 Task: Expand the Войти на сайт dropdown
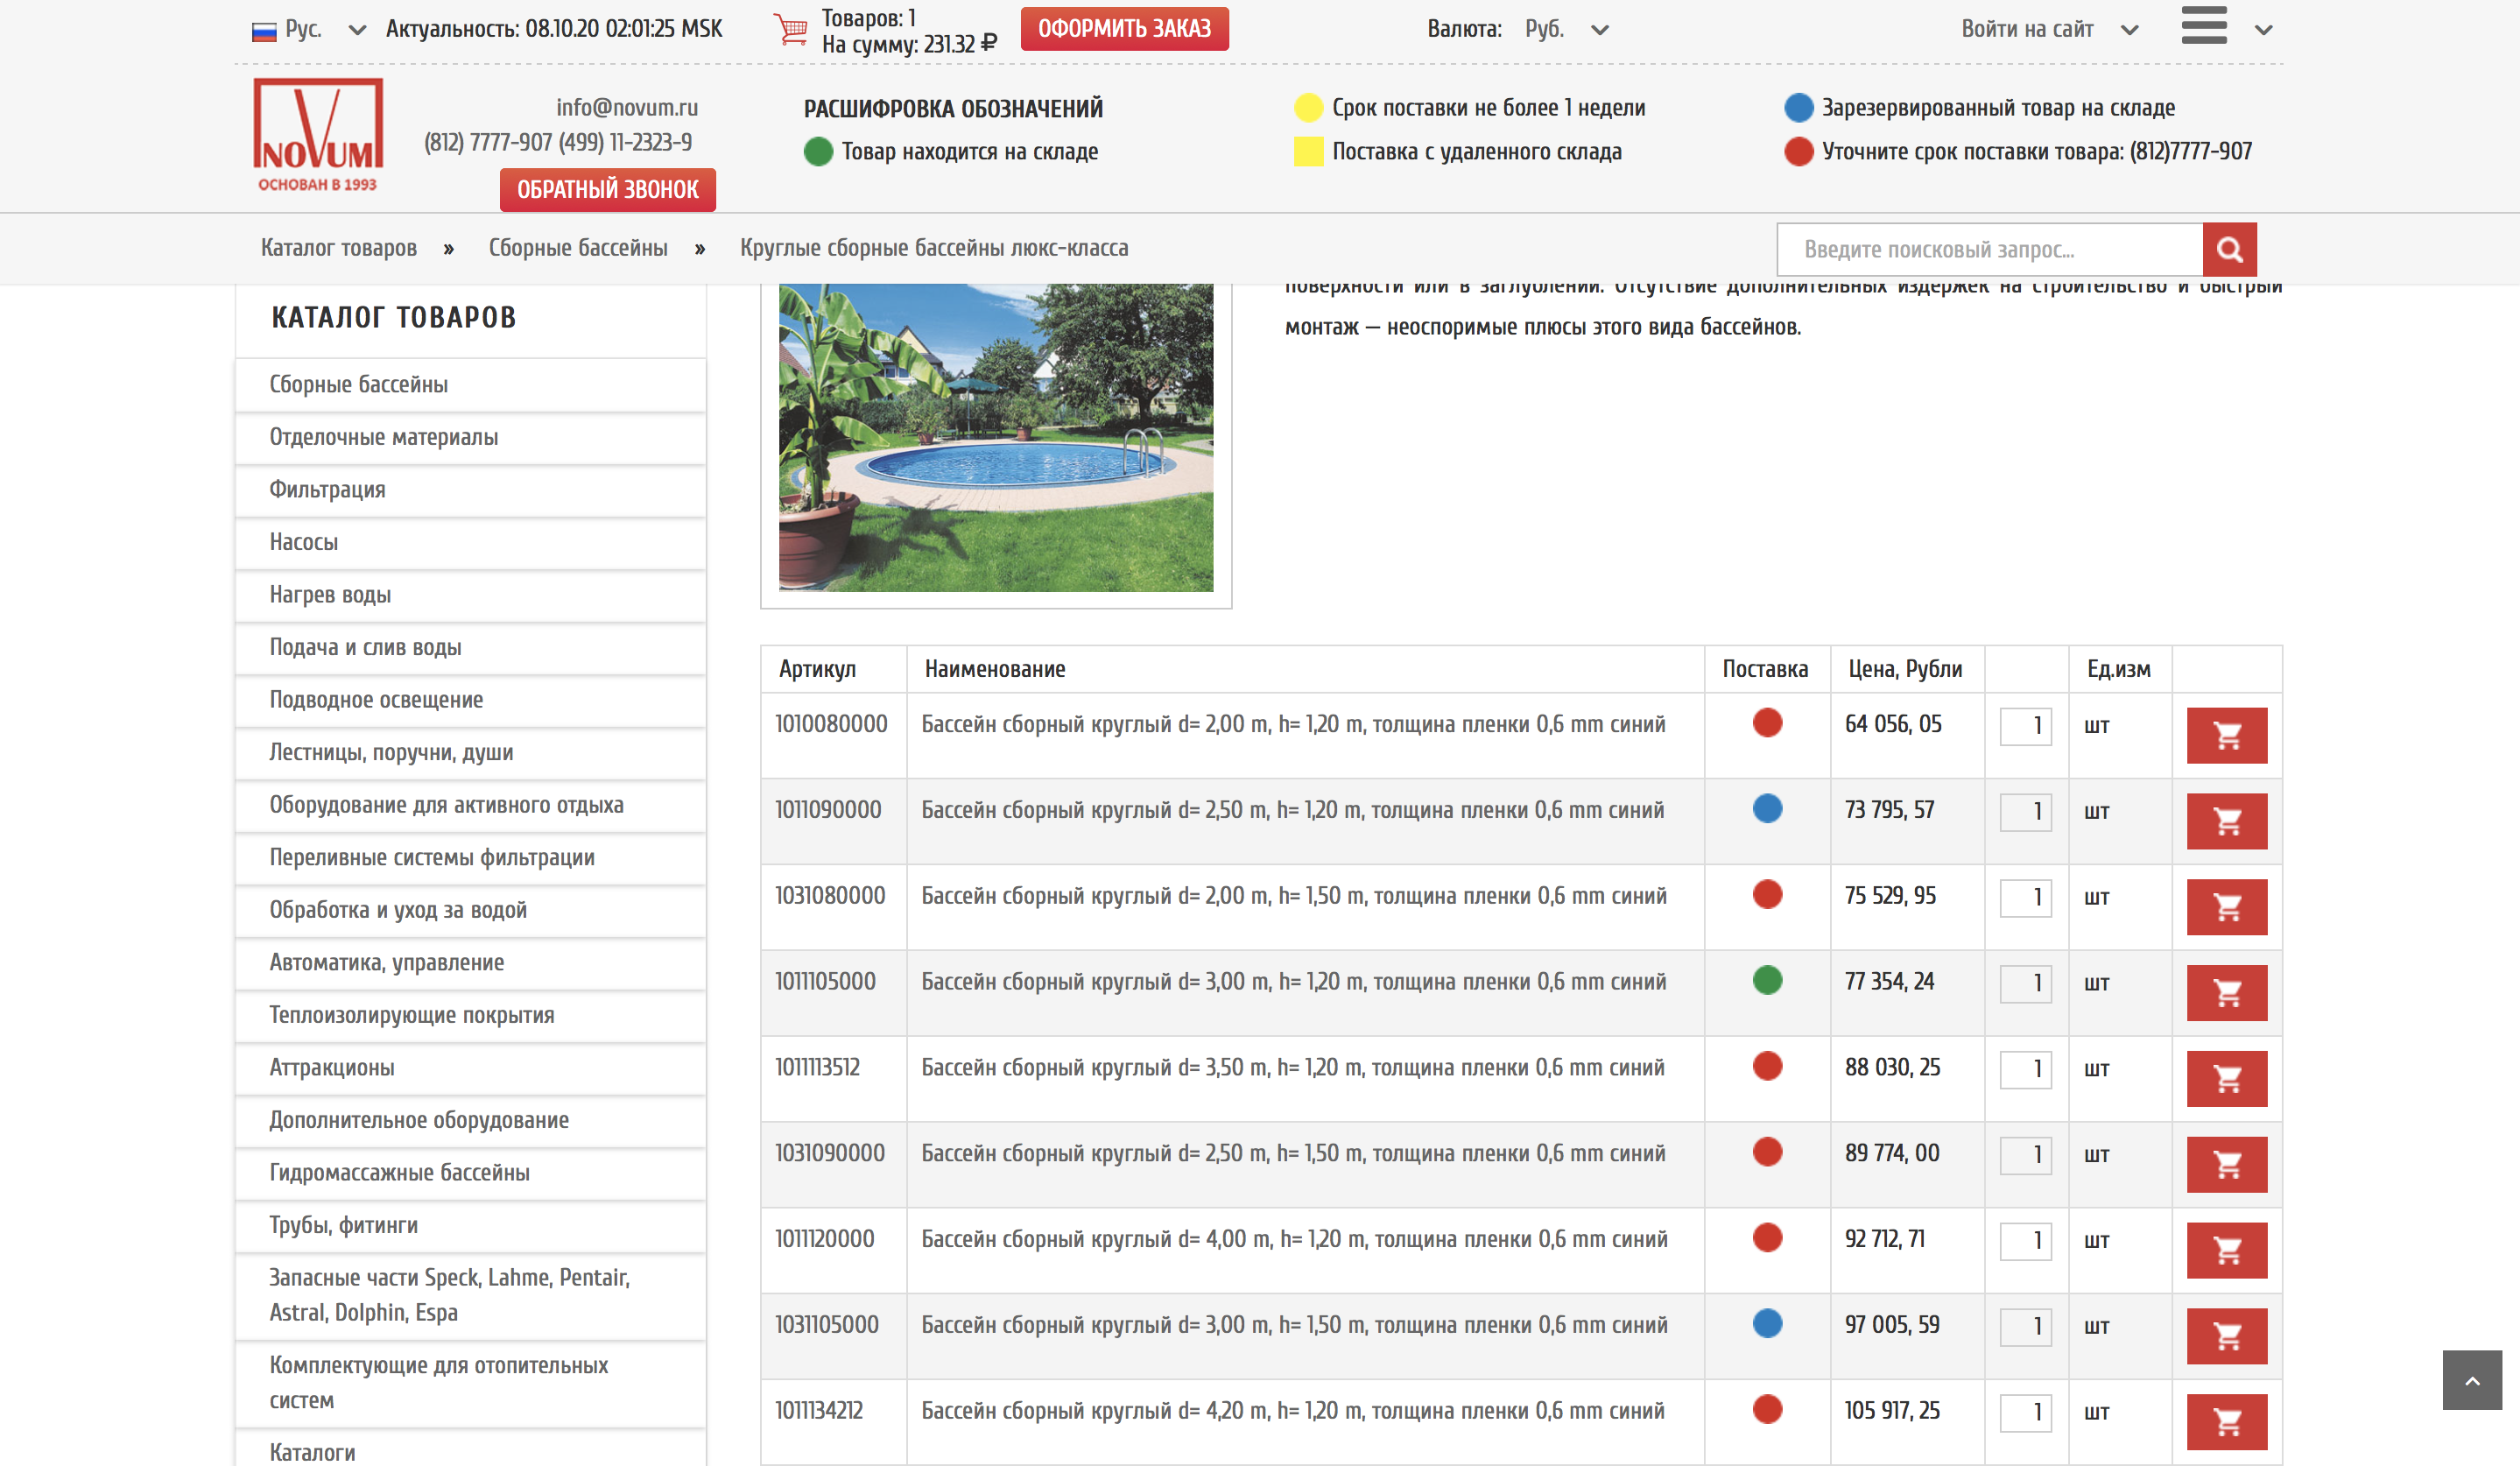[2048, 30]
